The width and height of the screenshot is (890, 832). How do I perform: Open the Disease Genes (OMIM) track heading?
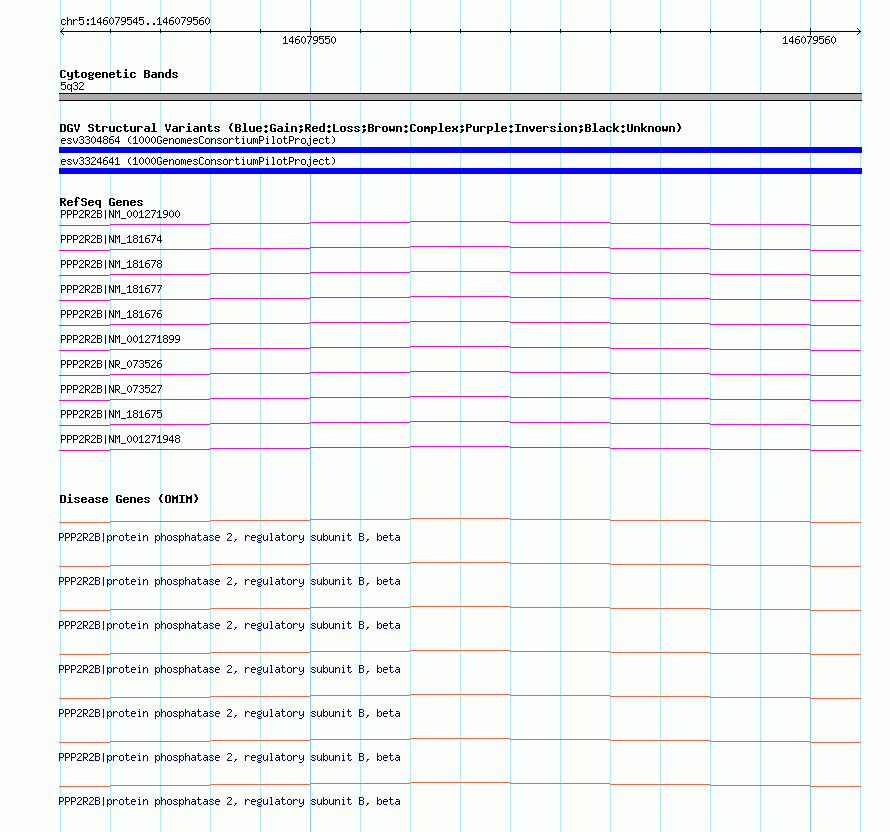(129, 499)
